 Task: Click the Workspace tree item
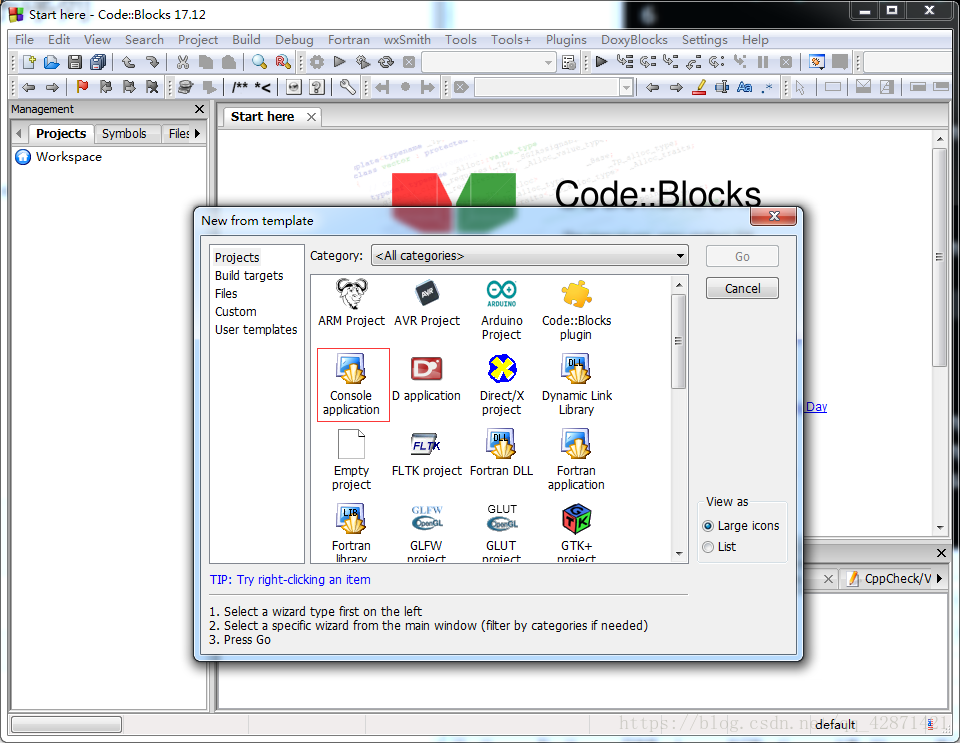pos(69,157)
